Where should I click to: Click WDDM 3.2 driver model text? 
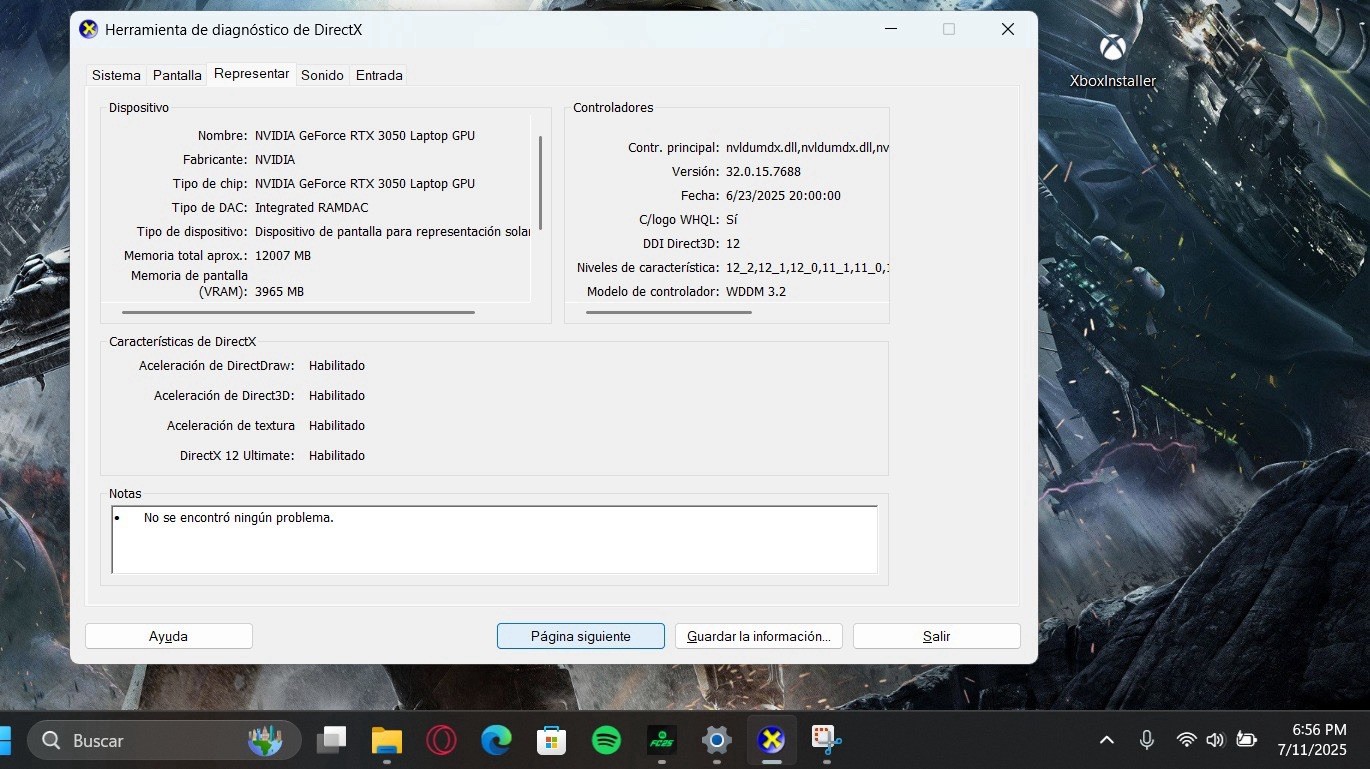(756, 291)
